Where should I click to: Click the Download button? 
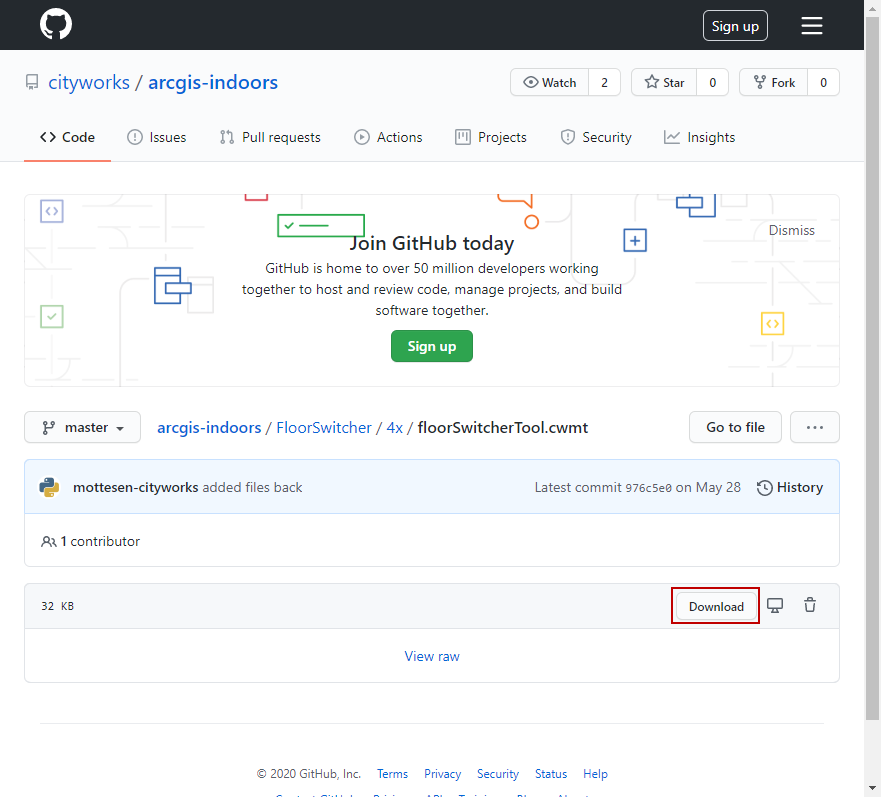pyautogui.click(x=716, y=606)
